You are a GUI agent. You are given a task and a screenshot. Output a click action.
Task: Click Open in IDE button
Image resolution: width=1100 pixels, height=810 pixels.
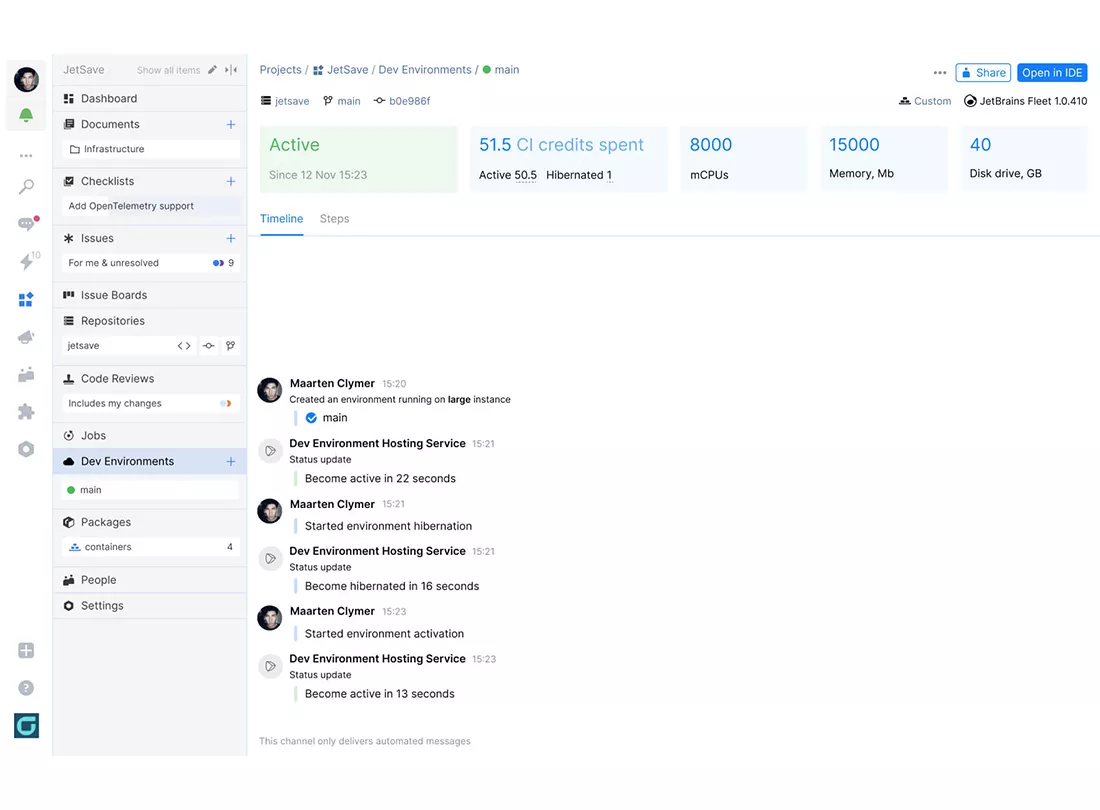(1052, 73)
